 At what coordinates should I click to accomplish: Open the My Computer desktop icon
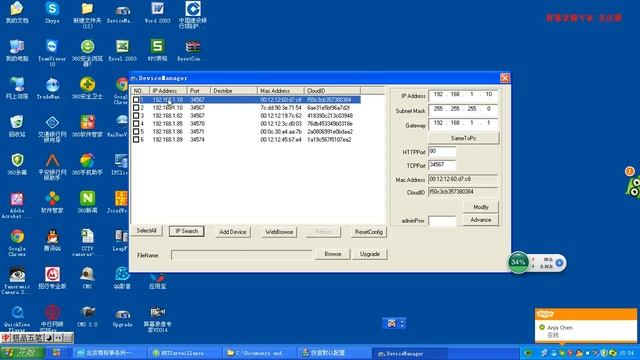coord(17,50)
